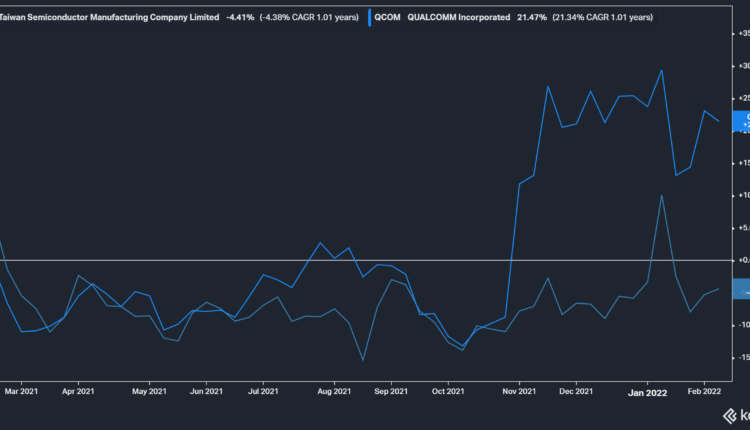
Task: Click the Nov 2021 label on time axis
Action: pyautogui.click(x=519, y=392)
